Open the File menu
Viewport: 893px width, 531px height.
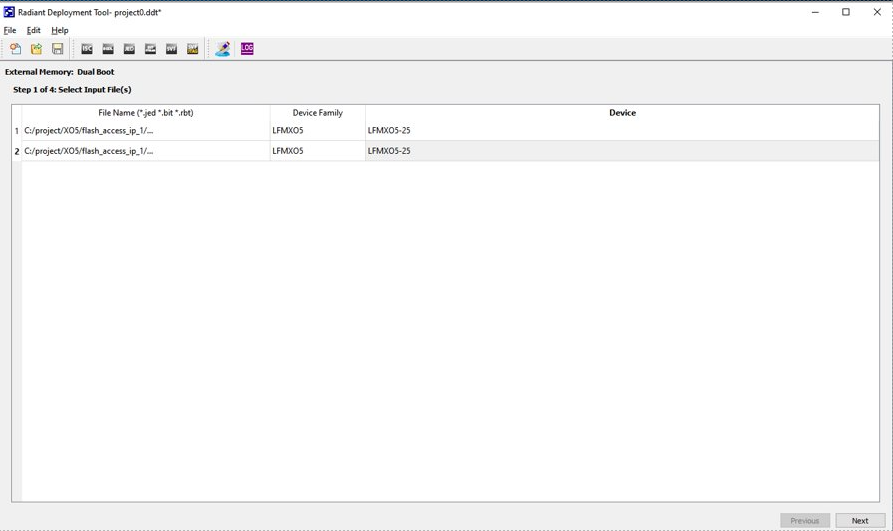click(10, 30)
